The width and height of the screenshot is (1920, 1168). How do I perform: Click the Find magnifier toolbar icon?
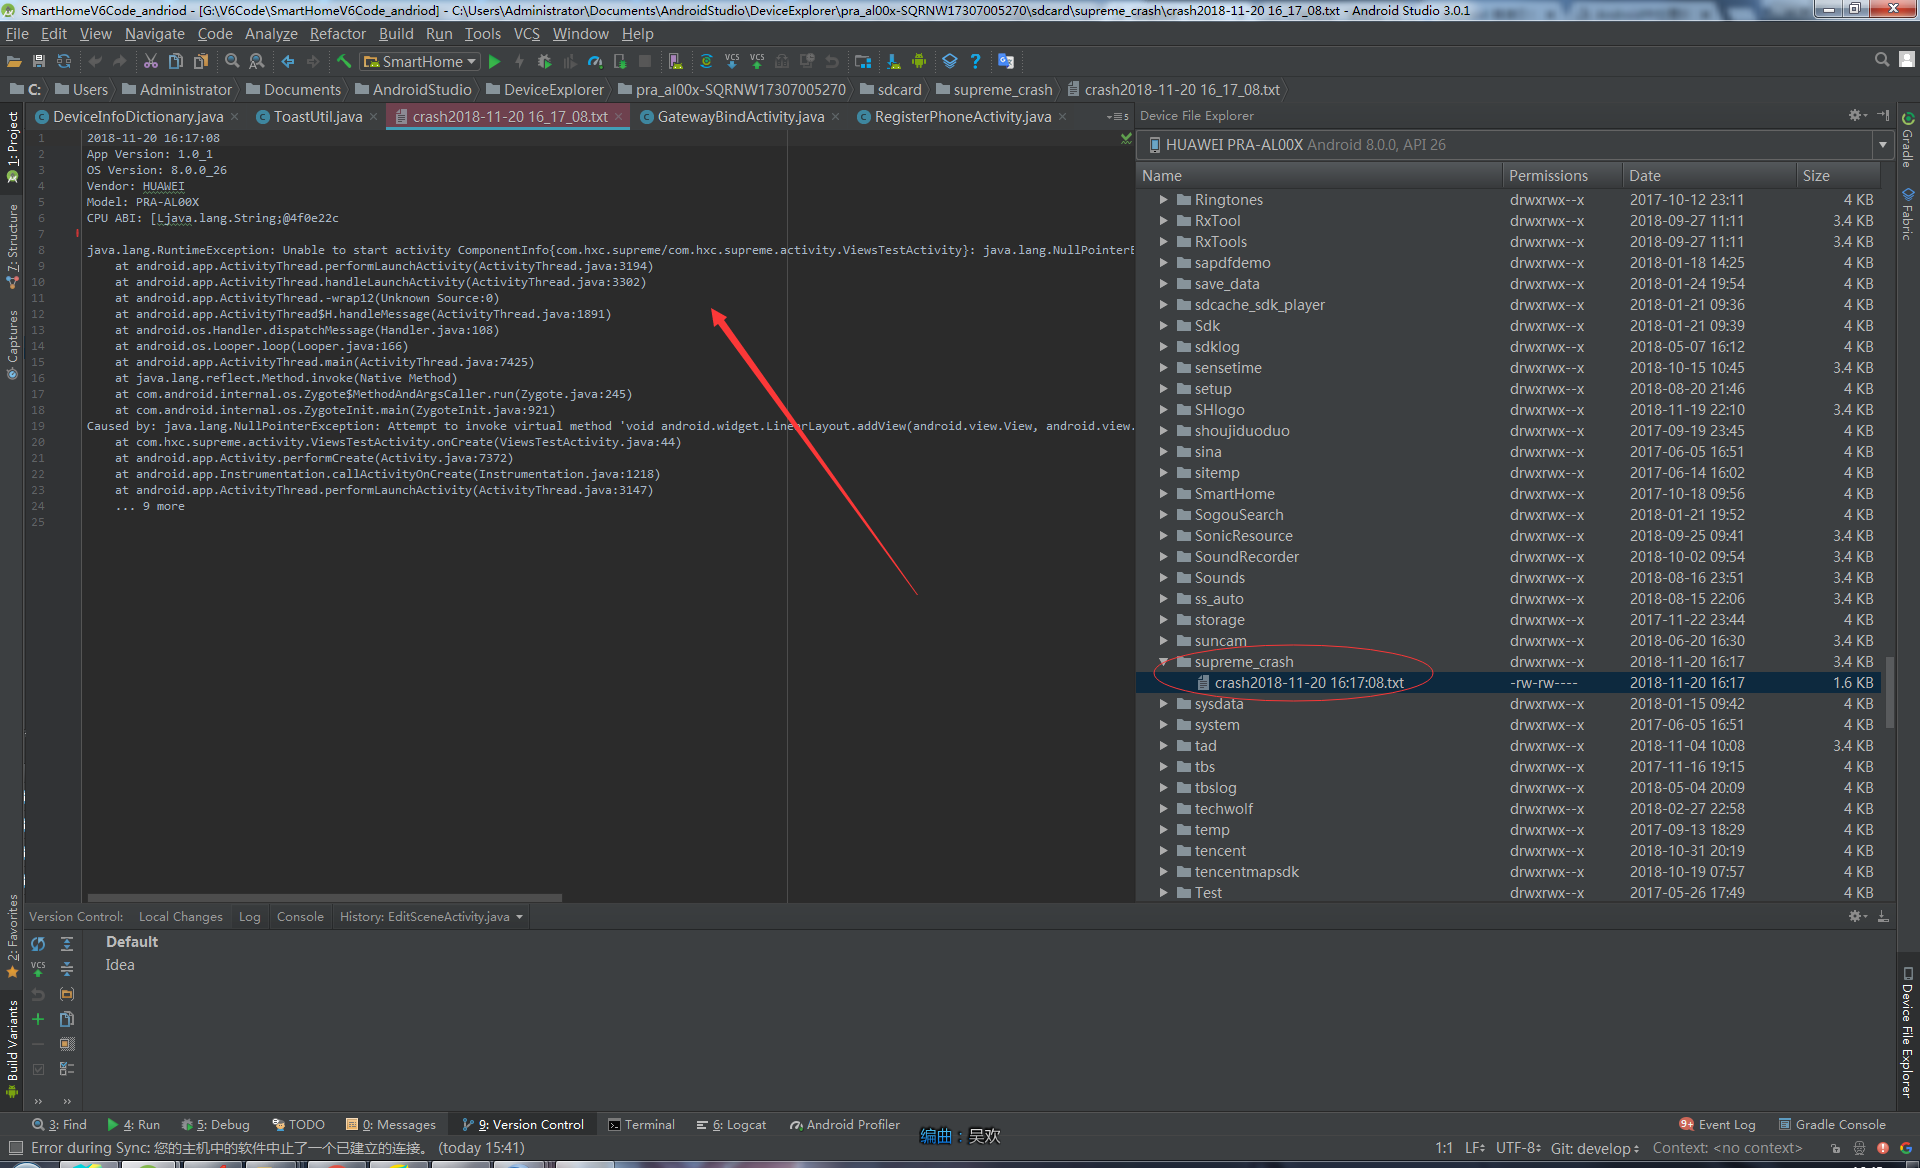coord(232,62)
